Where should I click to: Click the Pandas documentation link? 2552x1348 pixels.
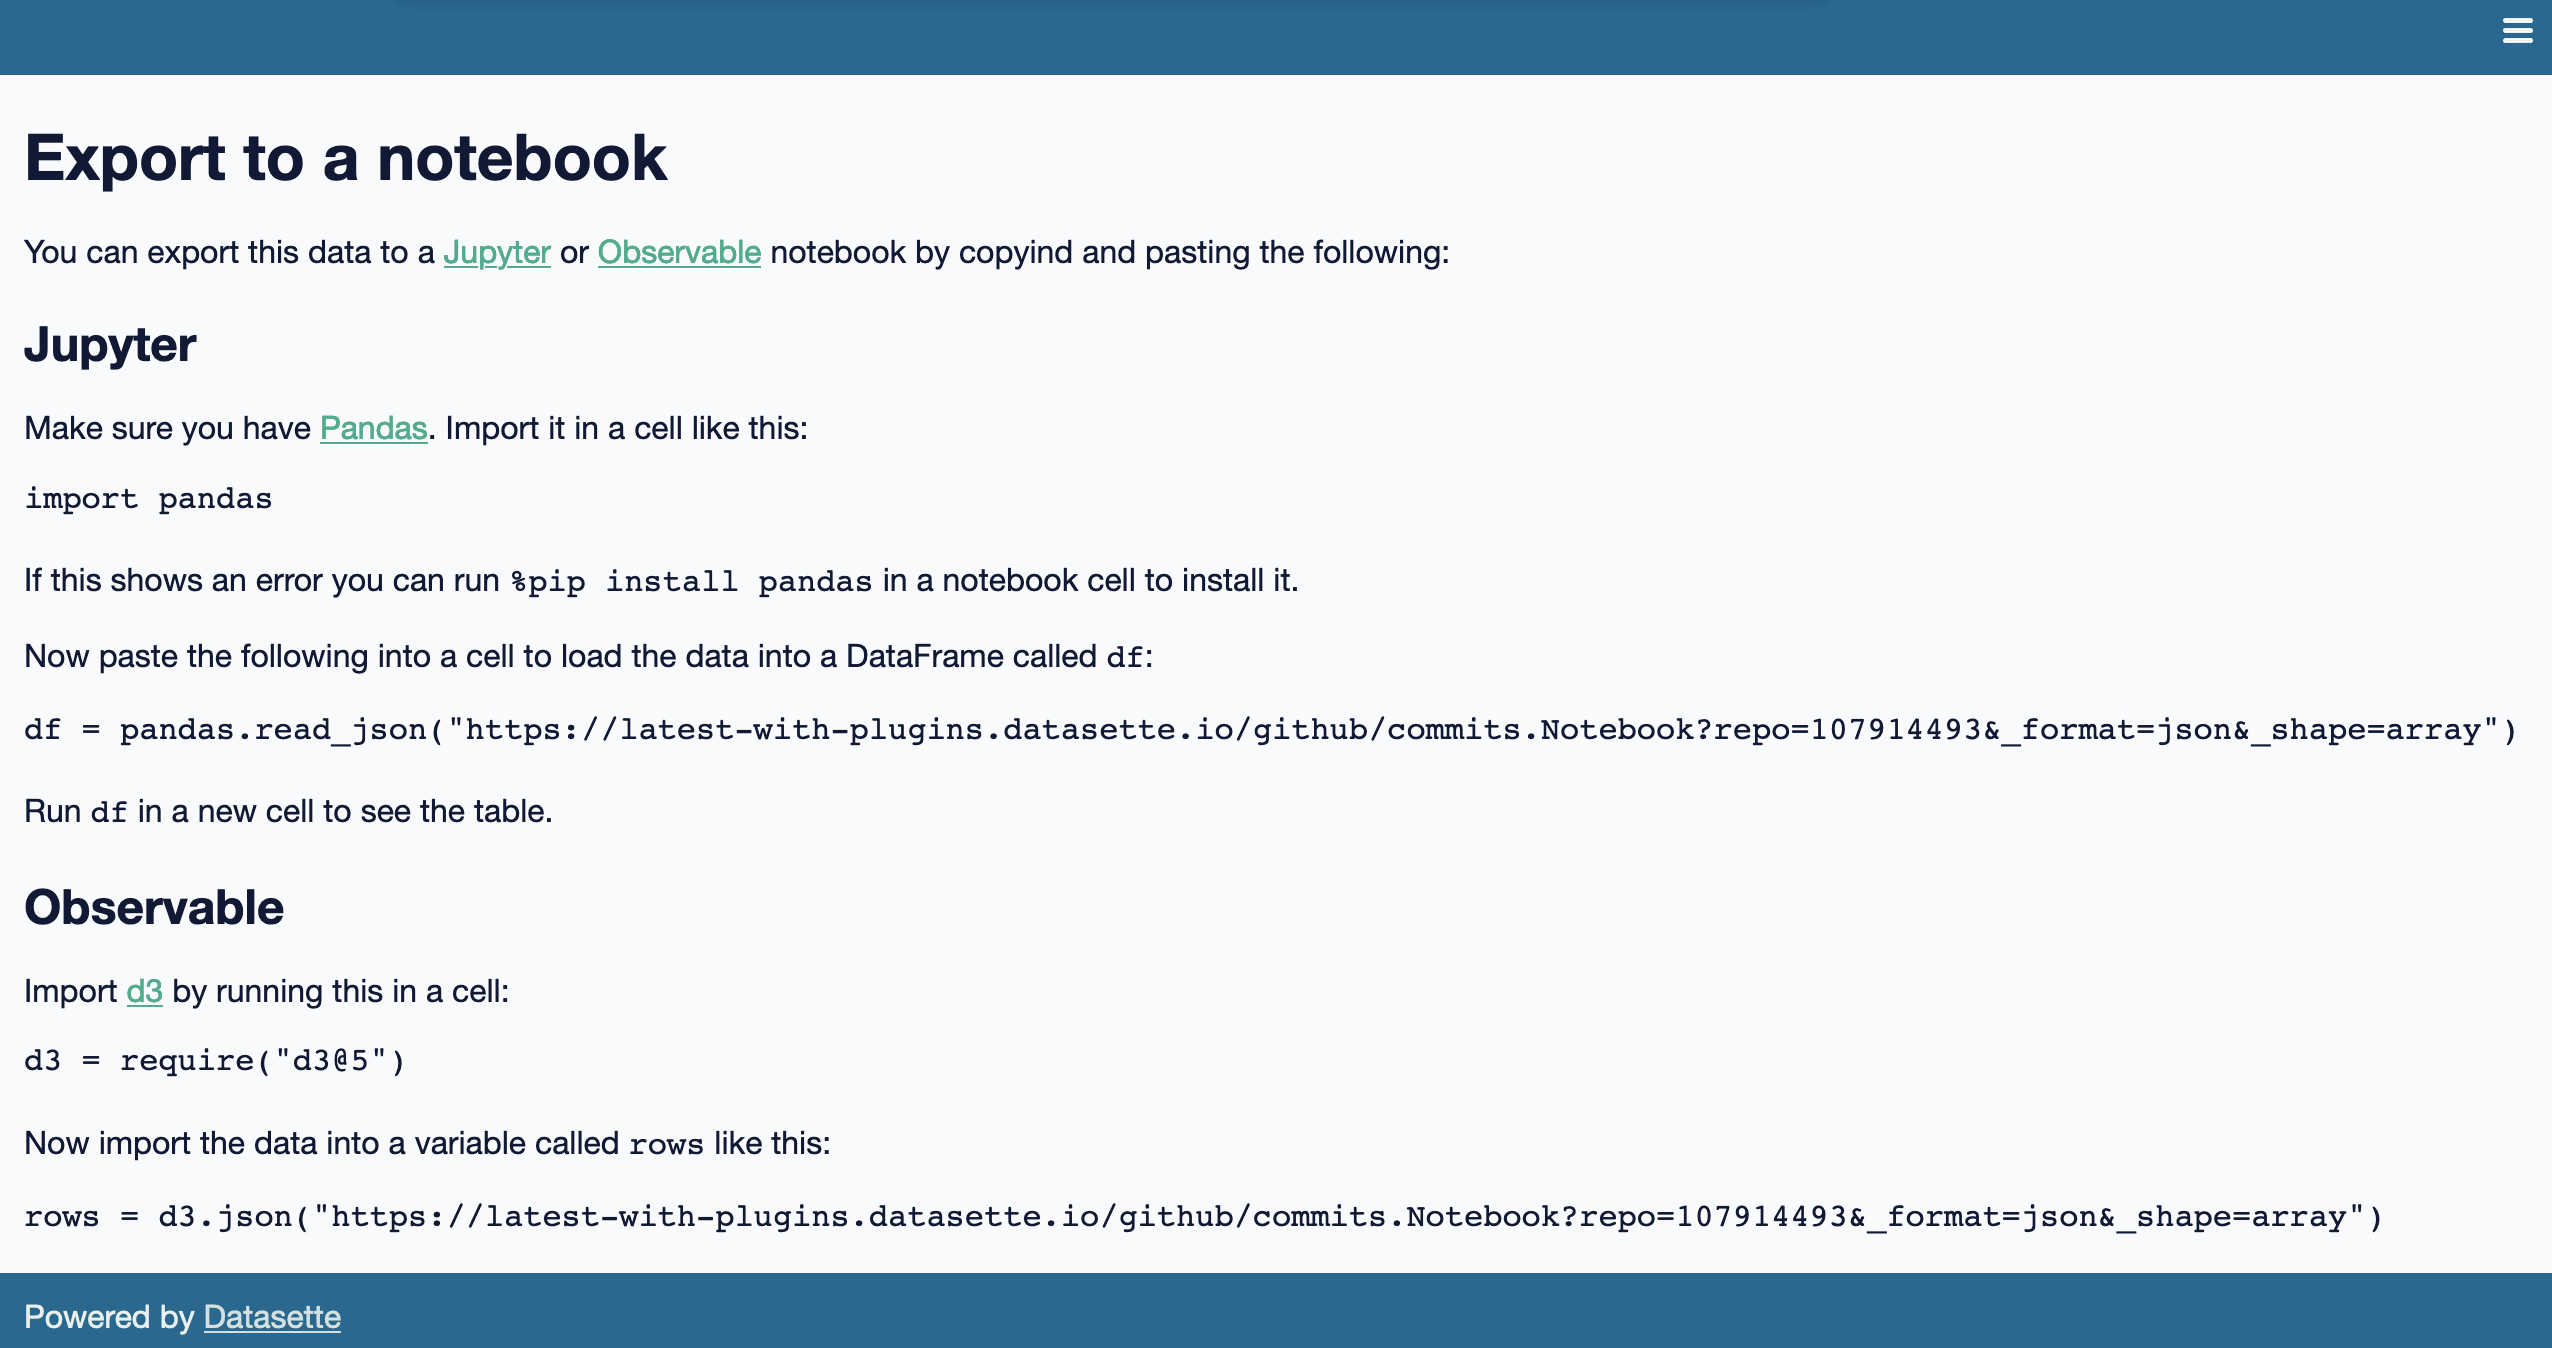tap(373, 429)
